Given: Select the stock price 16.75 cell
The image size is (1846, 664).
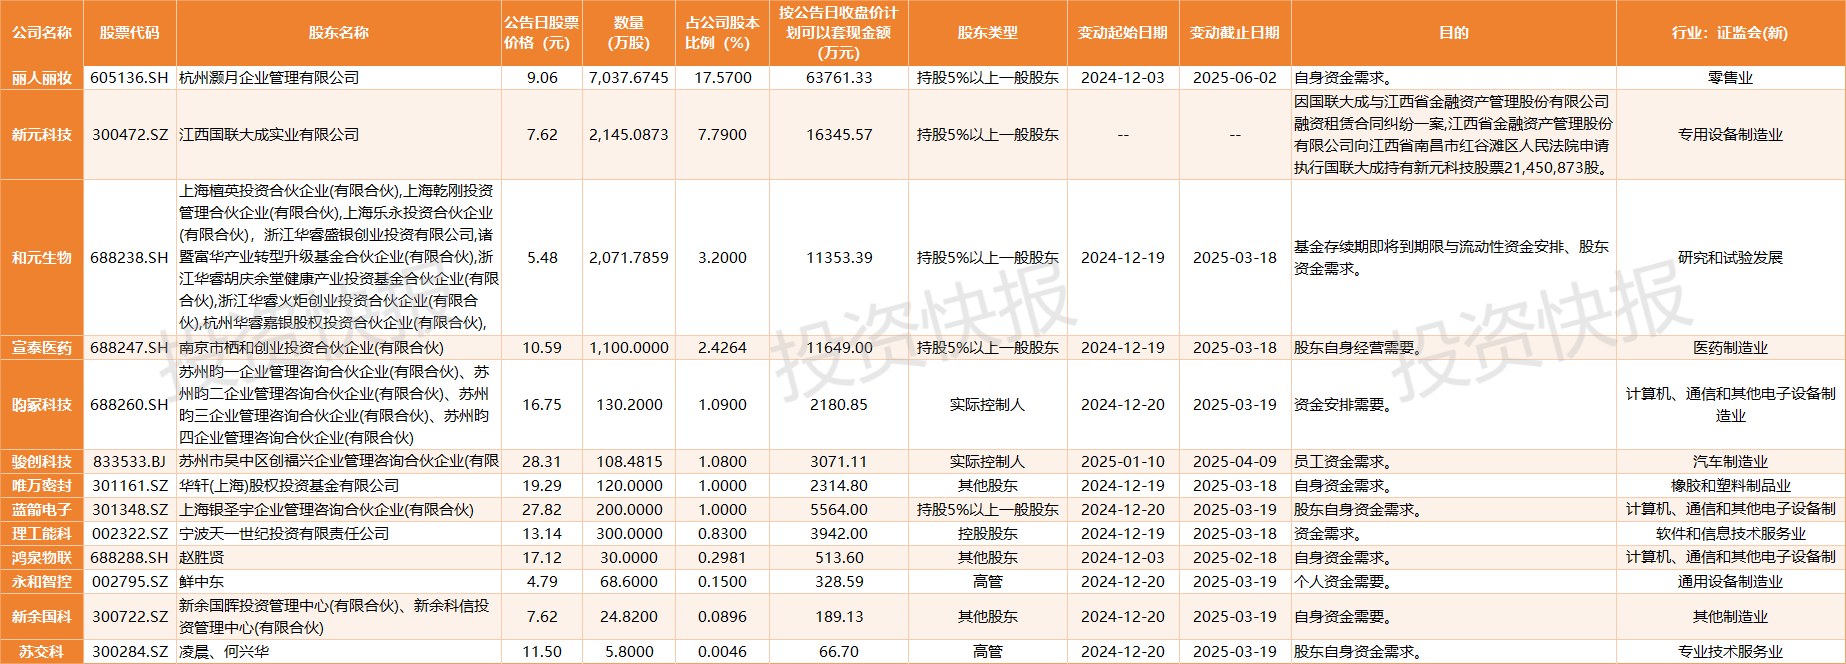Looking at the screenshot, I should 542,405.
